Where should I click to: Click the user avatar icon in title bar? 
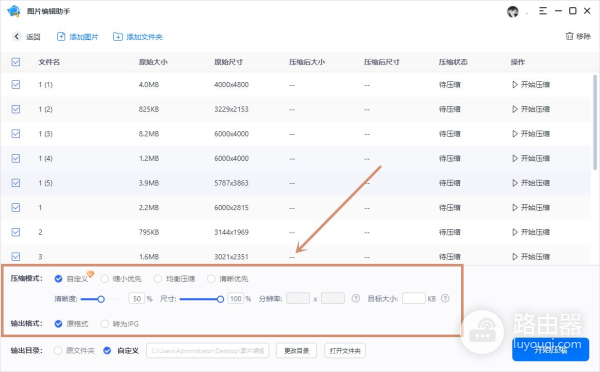513,12
